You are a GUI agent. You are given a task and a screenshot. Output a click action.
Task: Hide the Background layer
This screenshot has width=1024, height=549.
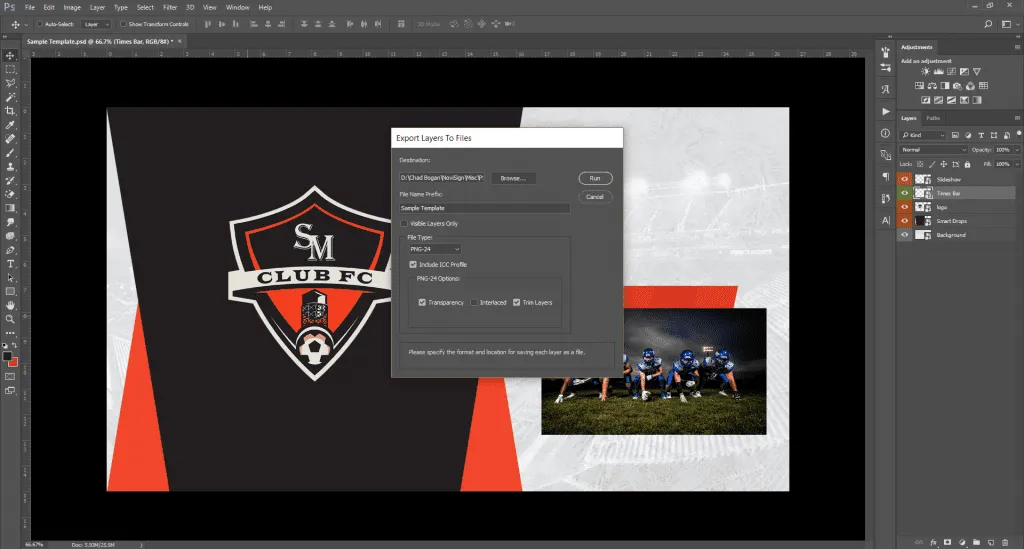click(x=905, y=235)
